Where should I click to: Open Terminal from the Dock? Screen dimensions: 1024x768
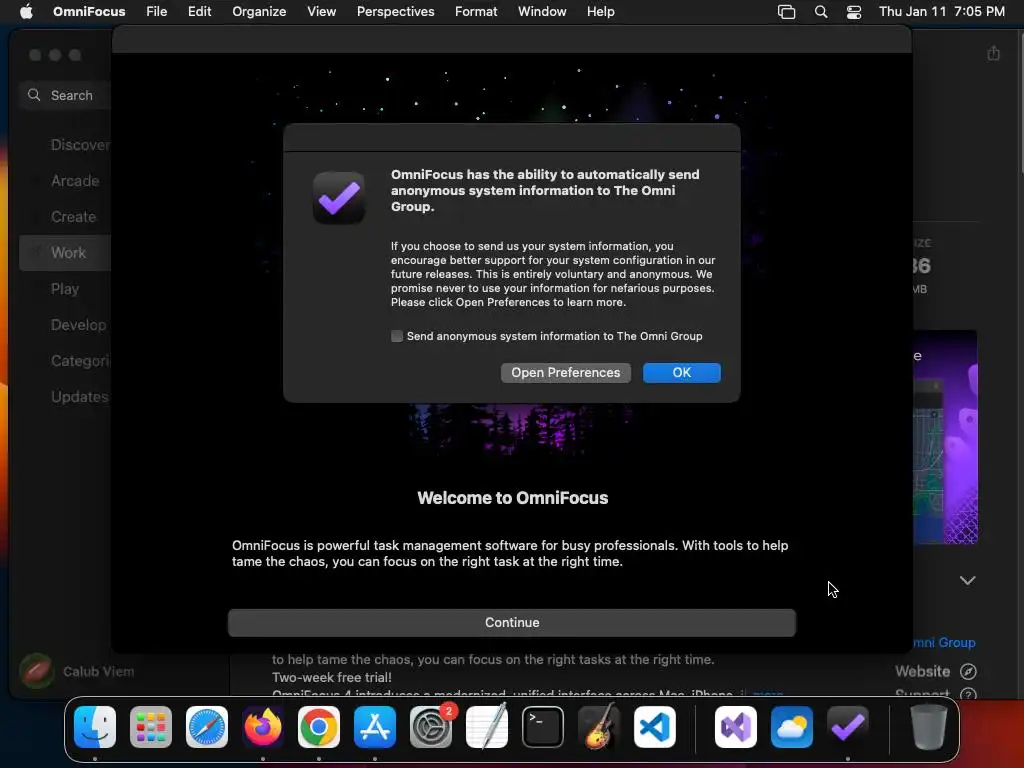click(543, 727)
